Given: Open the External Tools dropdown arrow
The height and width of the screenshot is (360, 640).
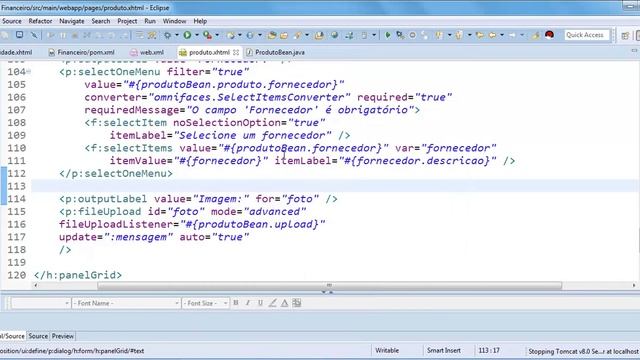Looking at the screenshot, I should (217, 36).
